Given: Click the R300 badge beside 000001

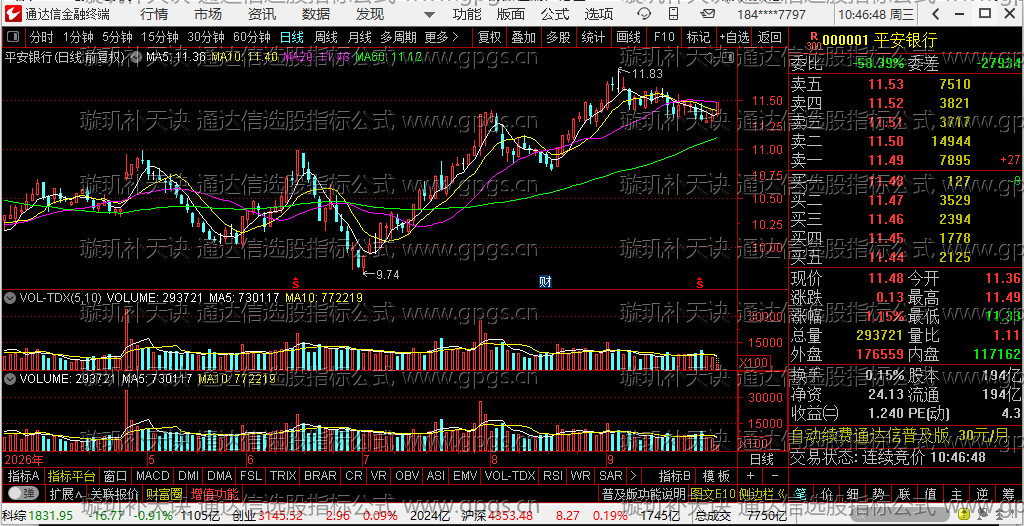Looking at the screenshot, I should (x=814, y=41).
